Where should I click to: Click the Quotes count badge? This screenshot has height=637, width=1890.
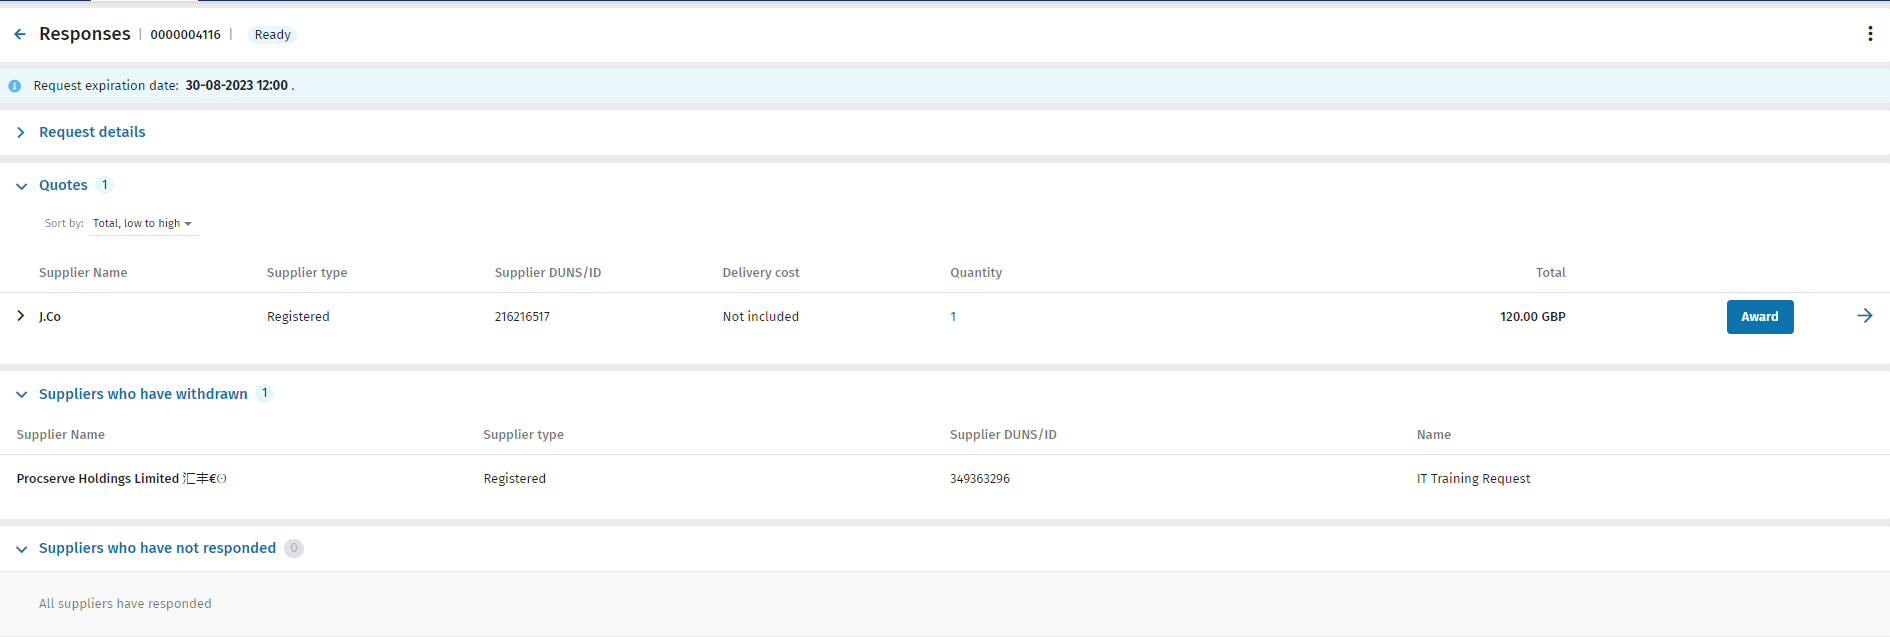pos(105,185)
